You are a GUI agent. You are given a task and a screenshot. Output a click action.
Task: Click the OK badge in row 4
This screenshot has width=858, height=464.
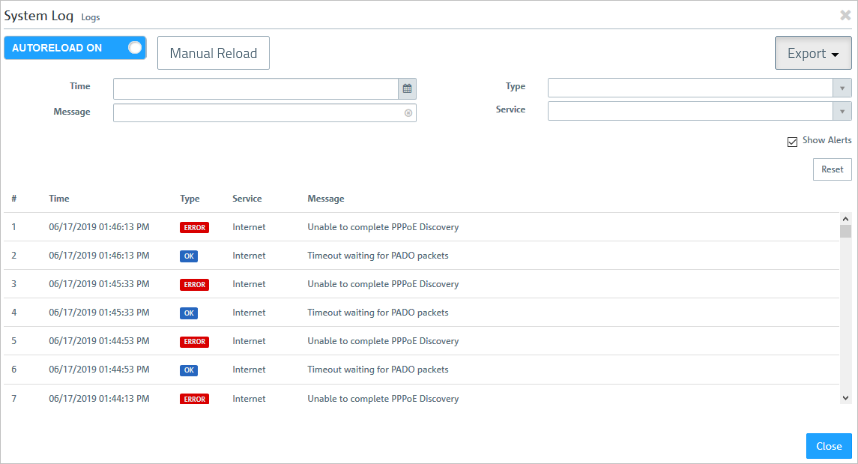pos(189,313)
